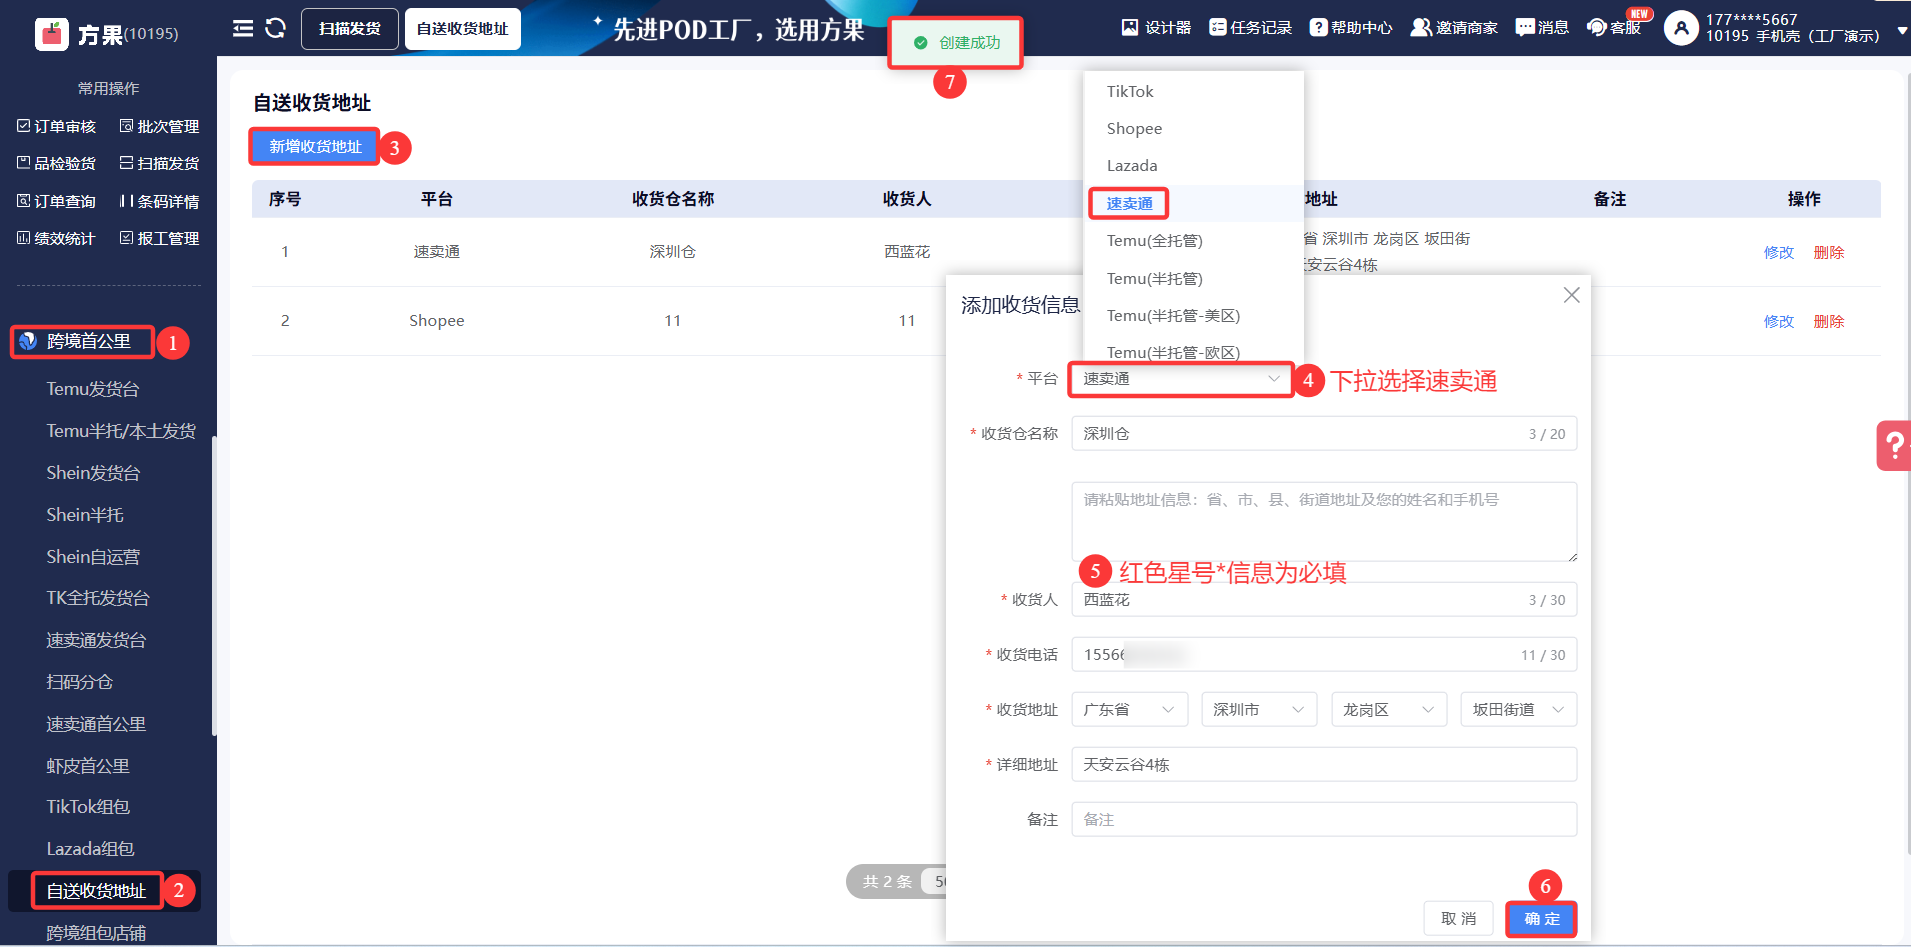Open Shein发货台 in the sidebar
The image size is (1911, 947).
tap(93, 473)
